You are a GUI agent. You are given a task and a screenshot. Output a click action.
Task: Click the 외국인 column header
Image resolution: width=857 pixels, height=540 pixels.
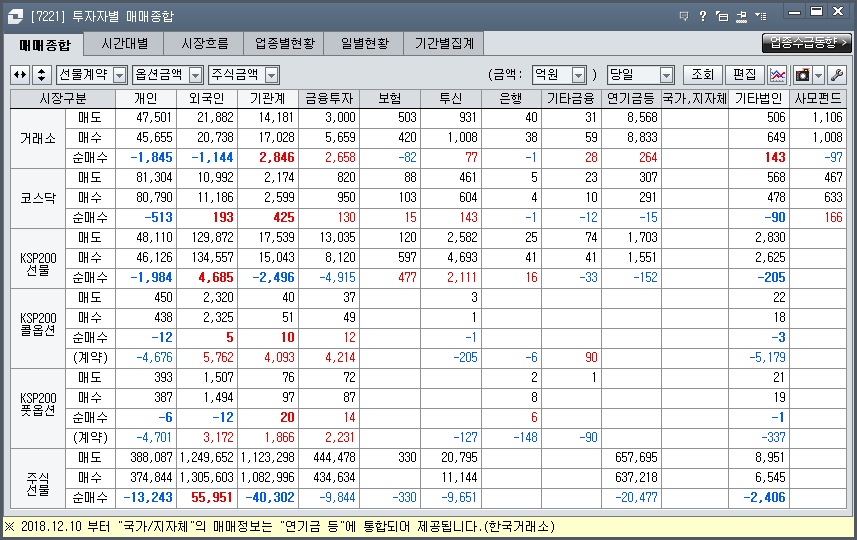[207, 98]
